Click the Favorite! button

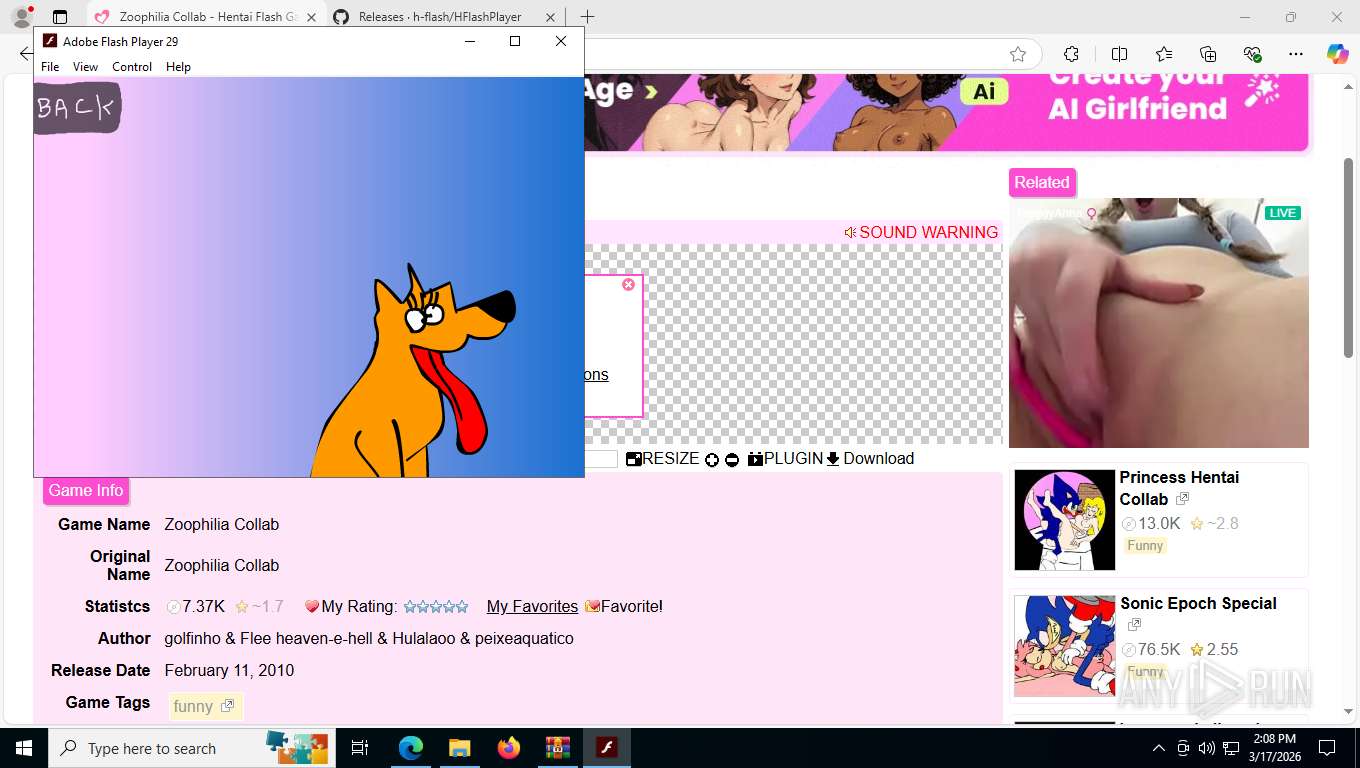624,607
